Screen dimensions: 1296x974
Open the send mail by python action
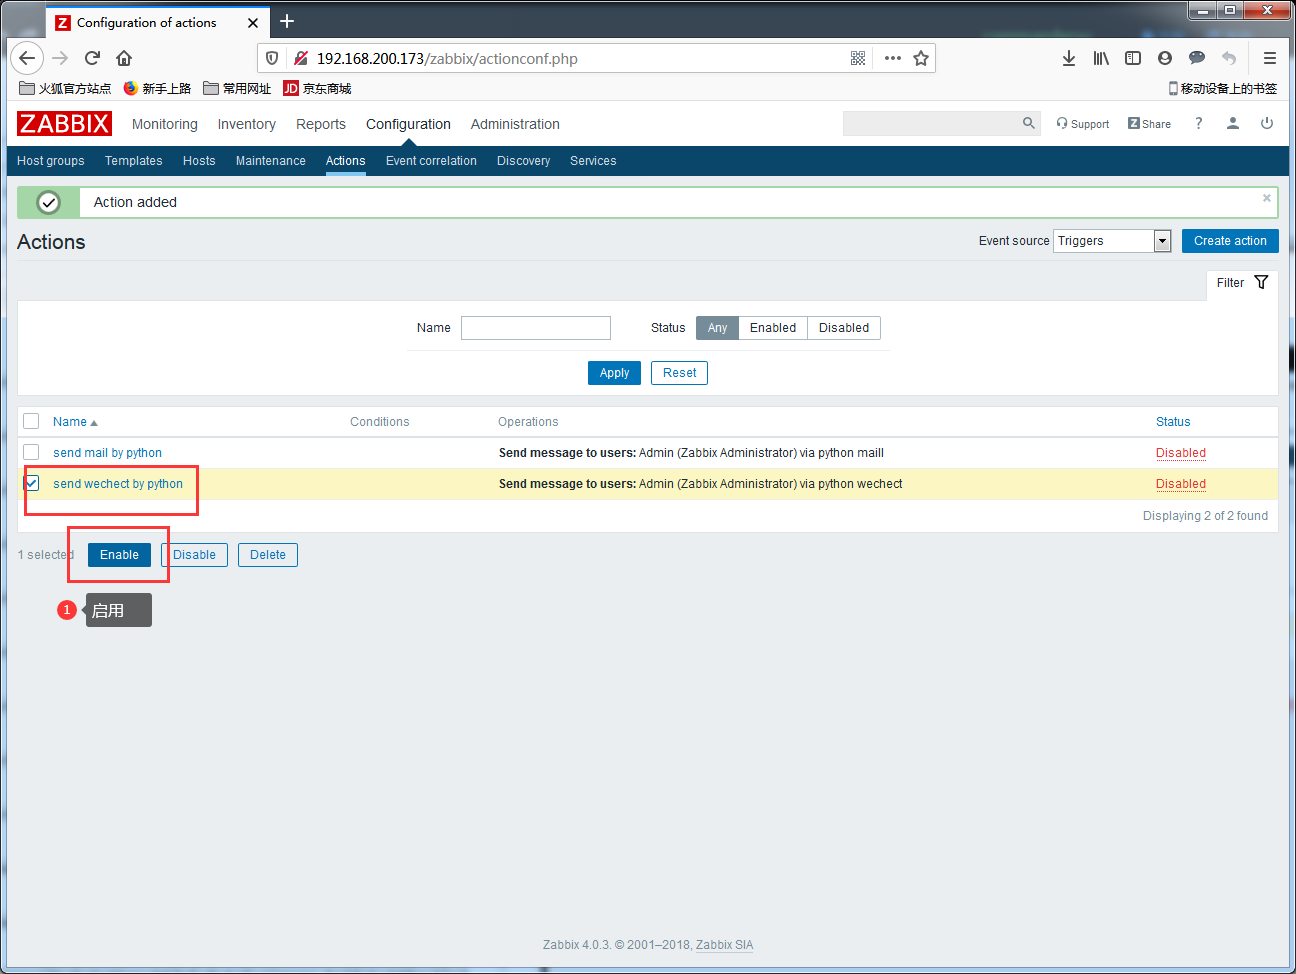point(107,453)
